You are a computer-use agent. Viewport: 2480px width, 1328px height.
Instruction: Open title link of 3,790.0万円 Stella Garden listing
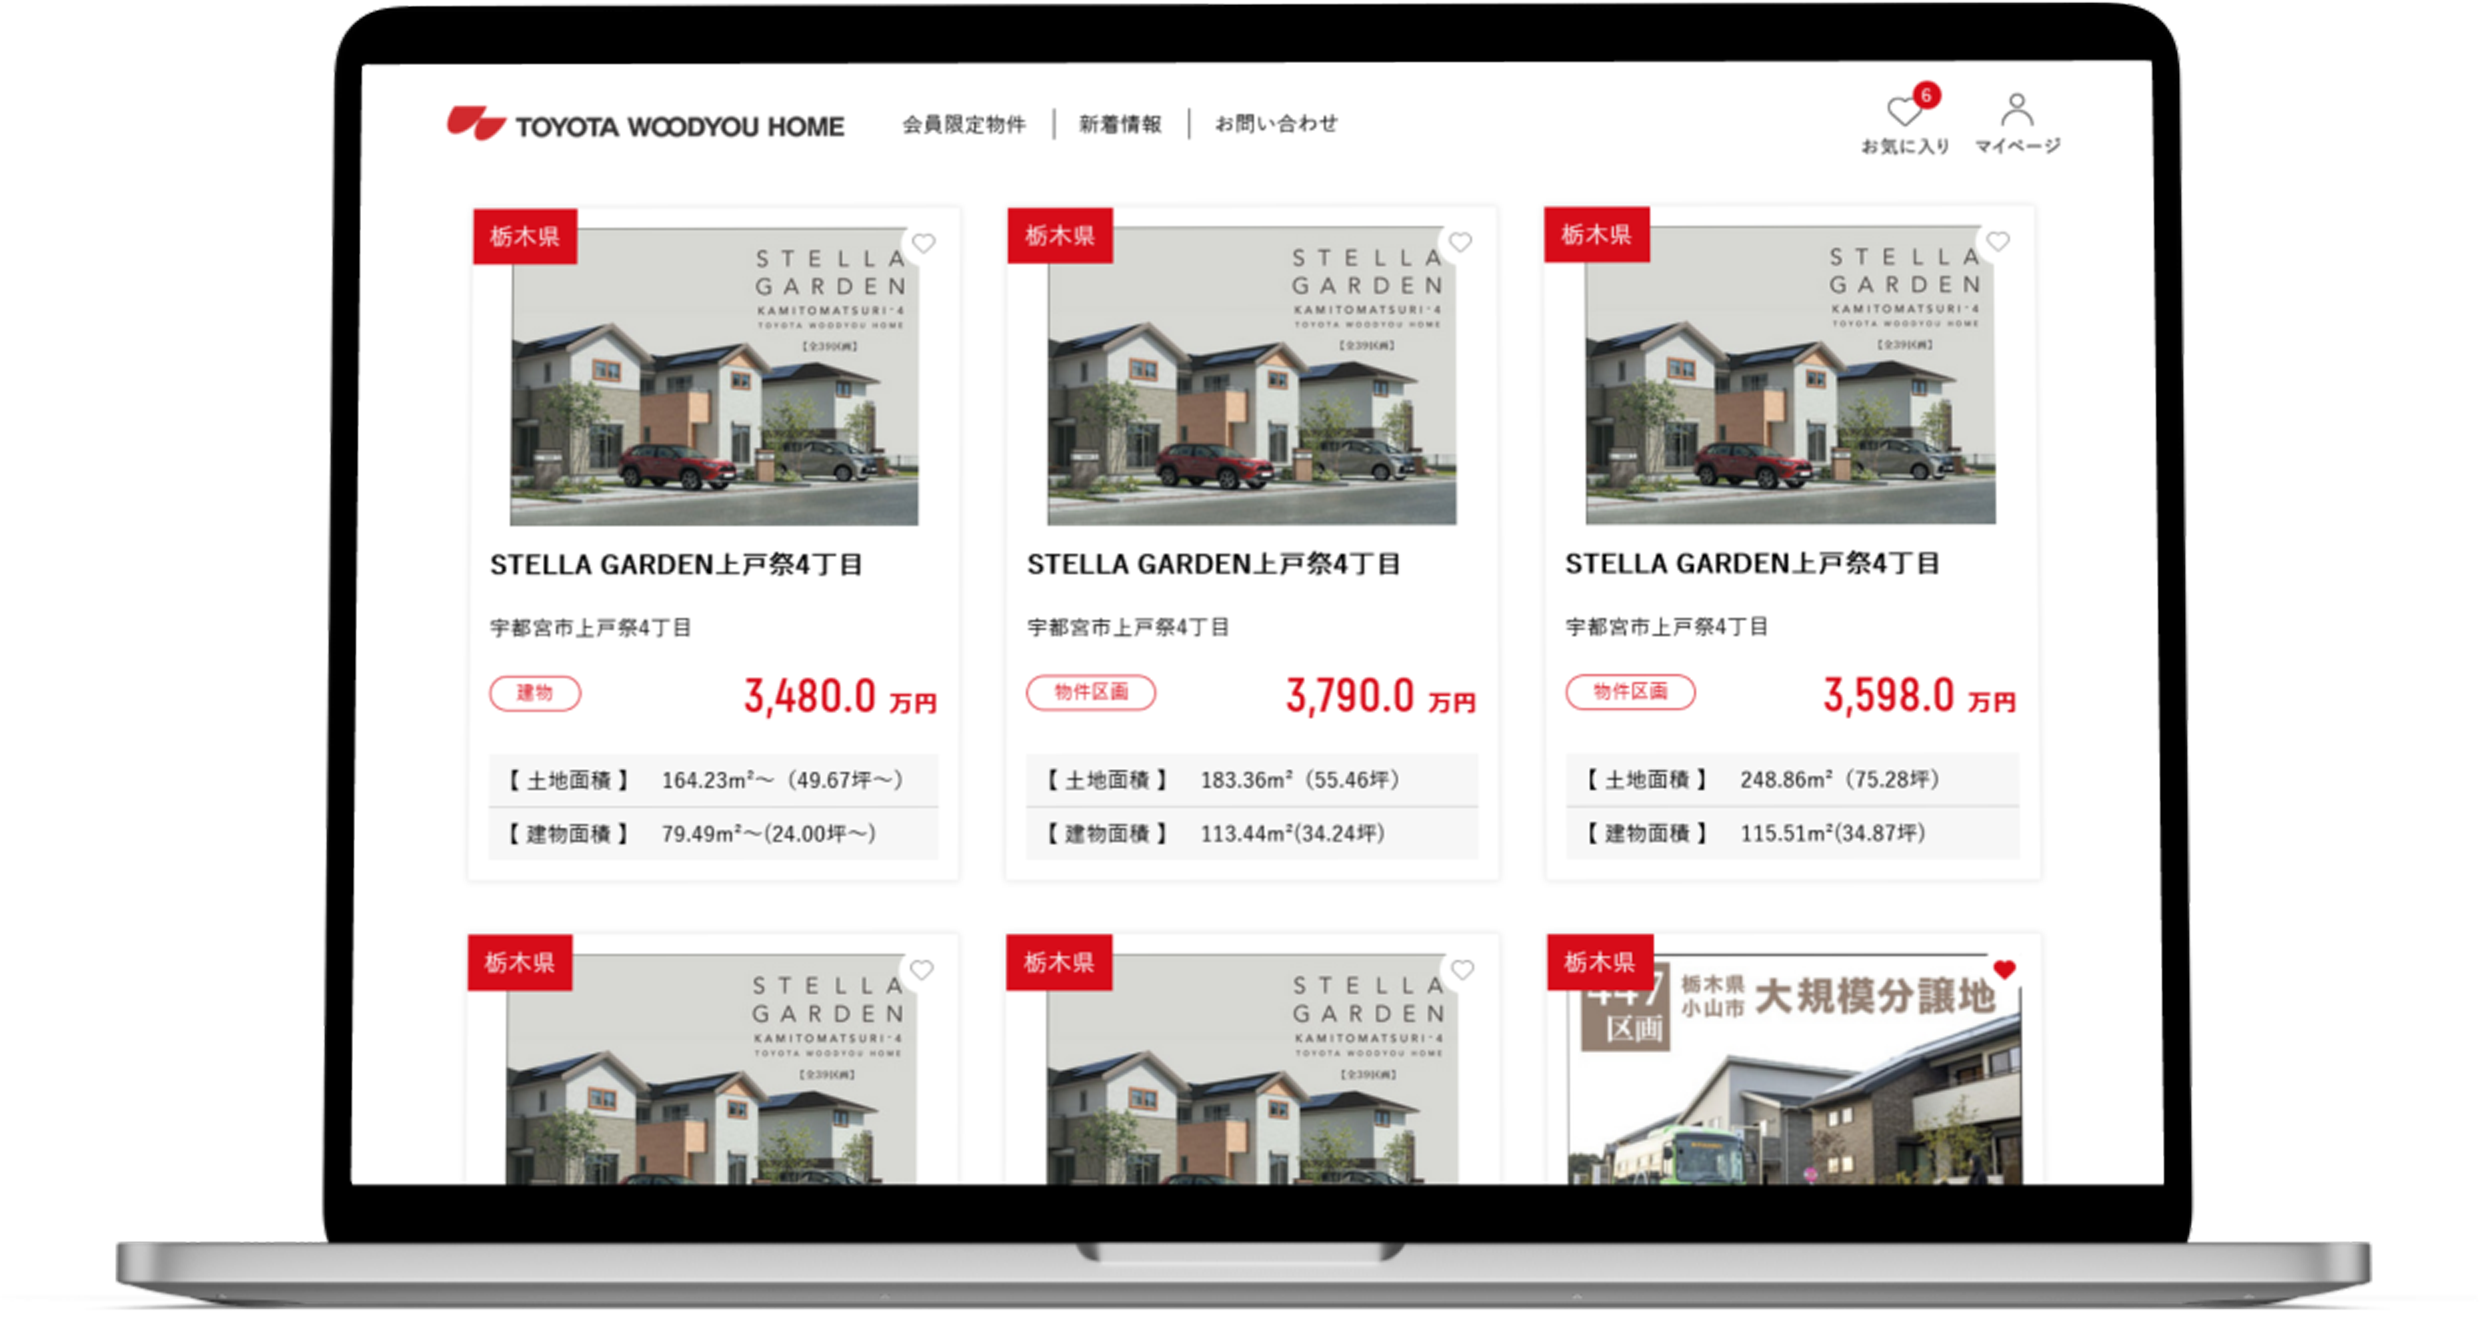point(1212,565)
